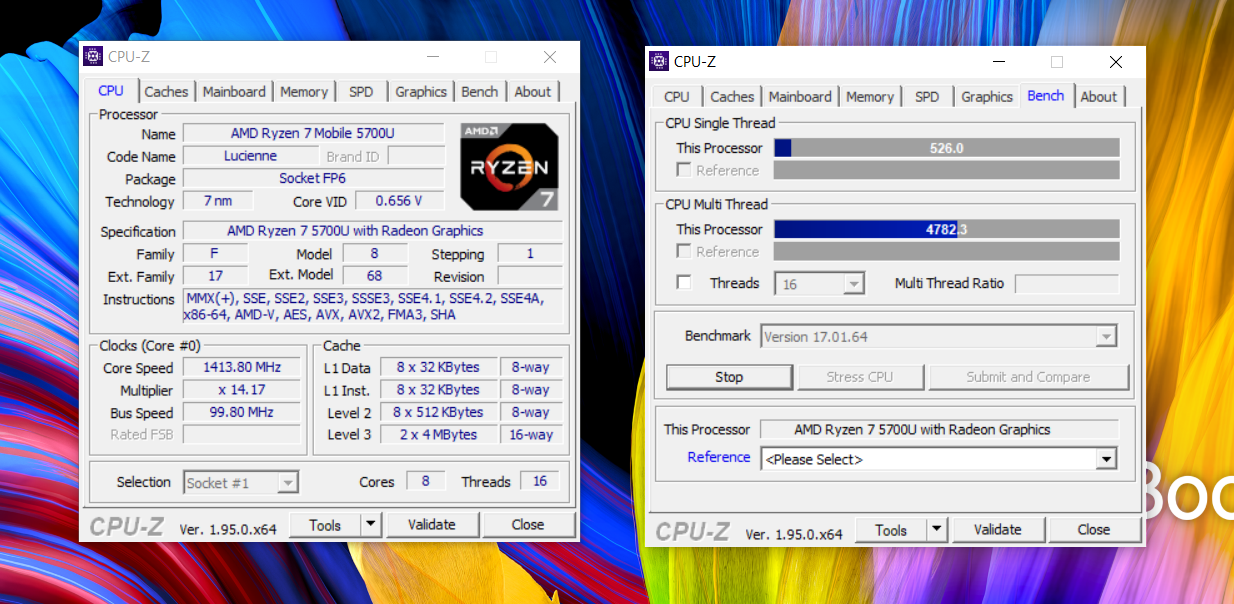Click the CPU-Z app icon in Bench window title bar

[x=659, y=61]
